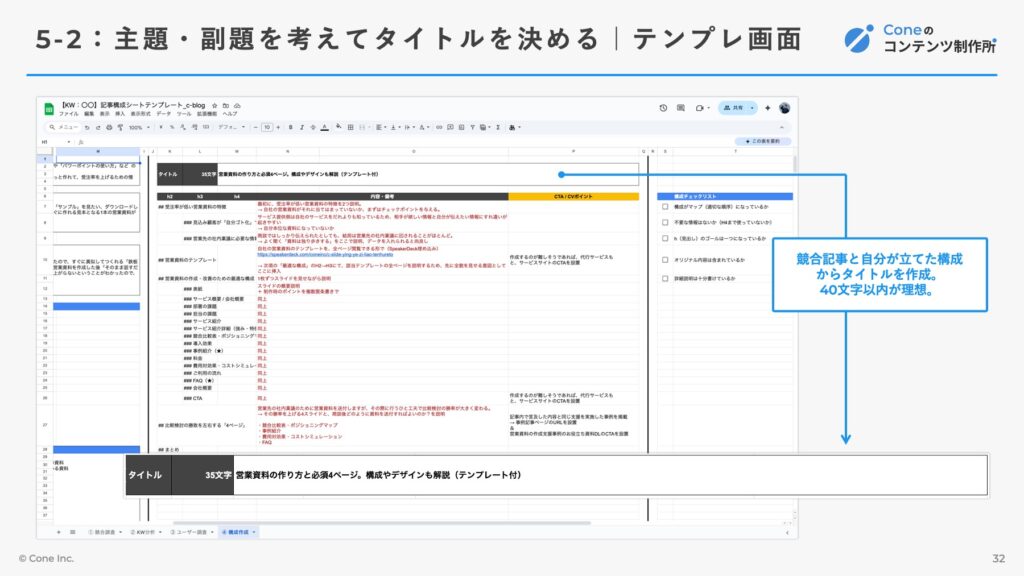This screenshot has height=576, width=1024.
Task: Click the Google account avatar
Action: [x=784, y=108]
